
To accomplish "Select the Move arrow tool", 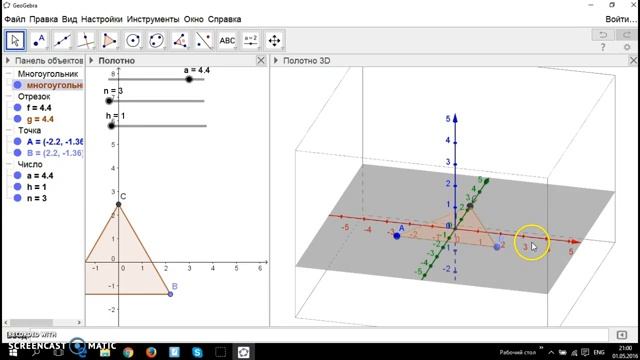I will pyautogui.click(x=16, y=40).
